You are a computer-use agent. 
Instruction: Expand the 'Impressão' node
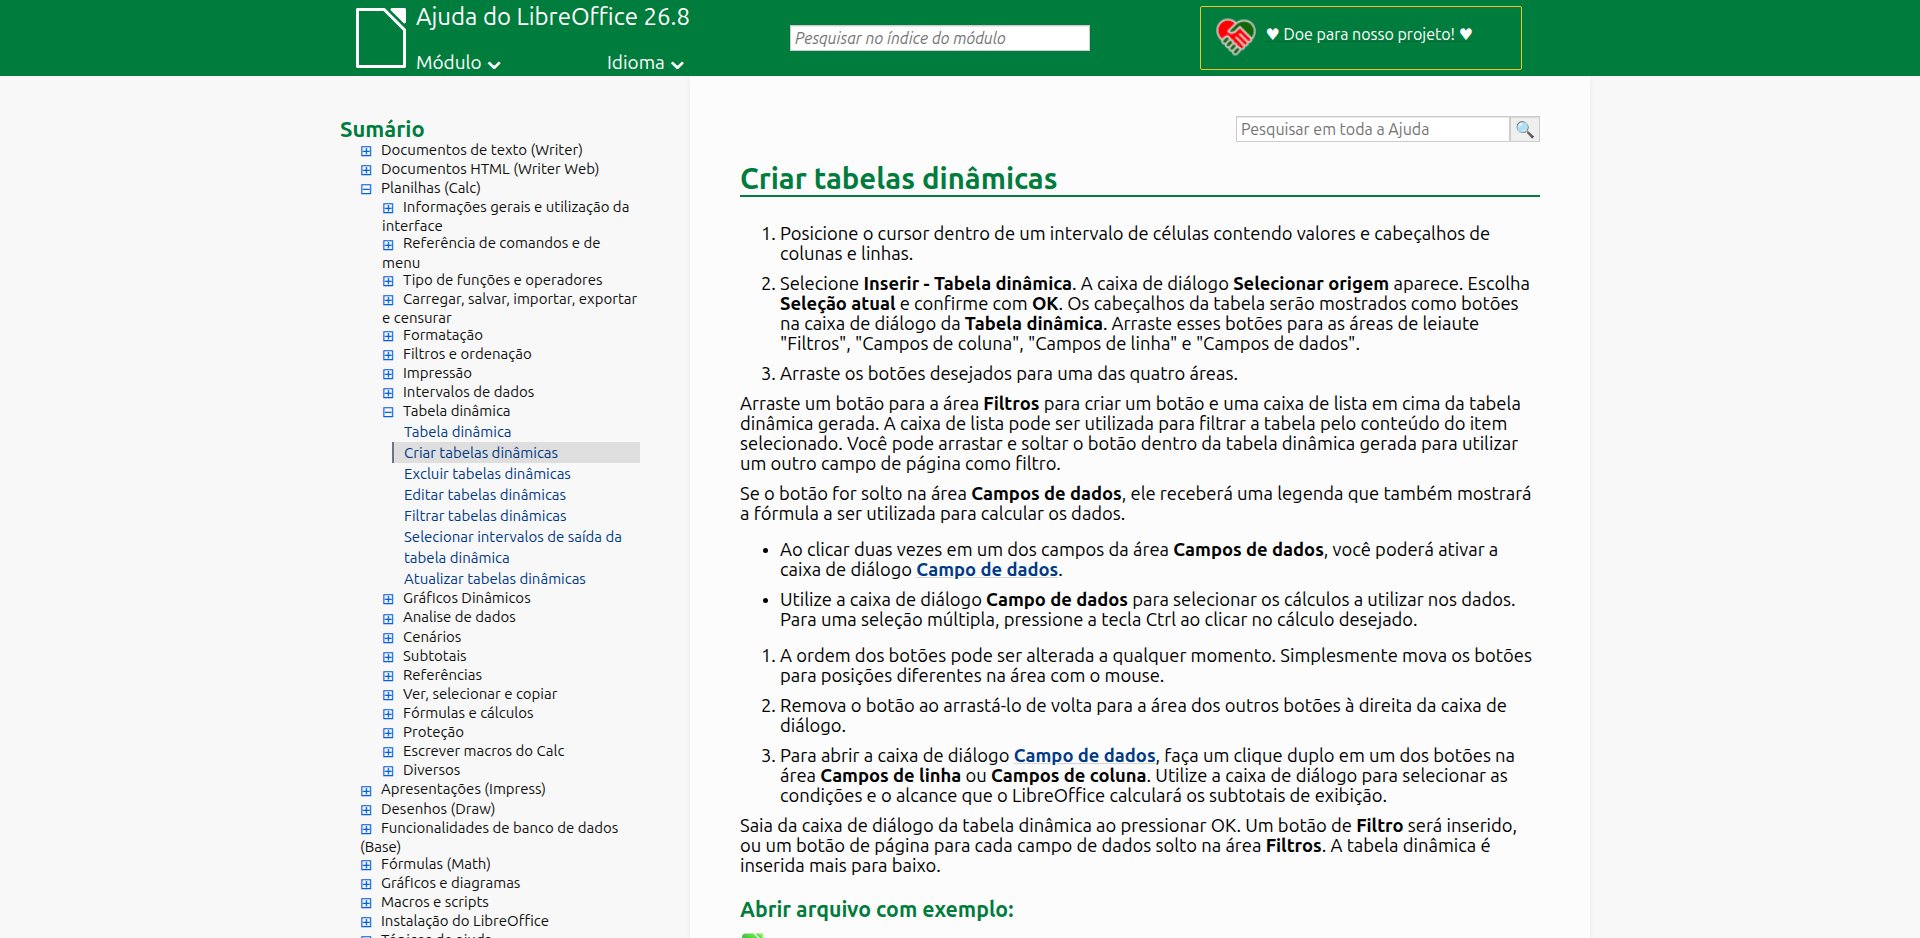coord(388,374)
